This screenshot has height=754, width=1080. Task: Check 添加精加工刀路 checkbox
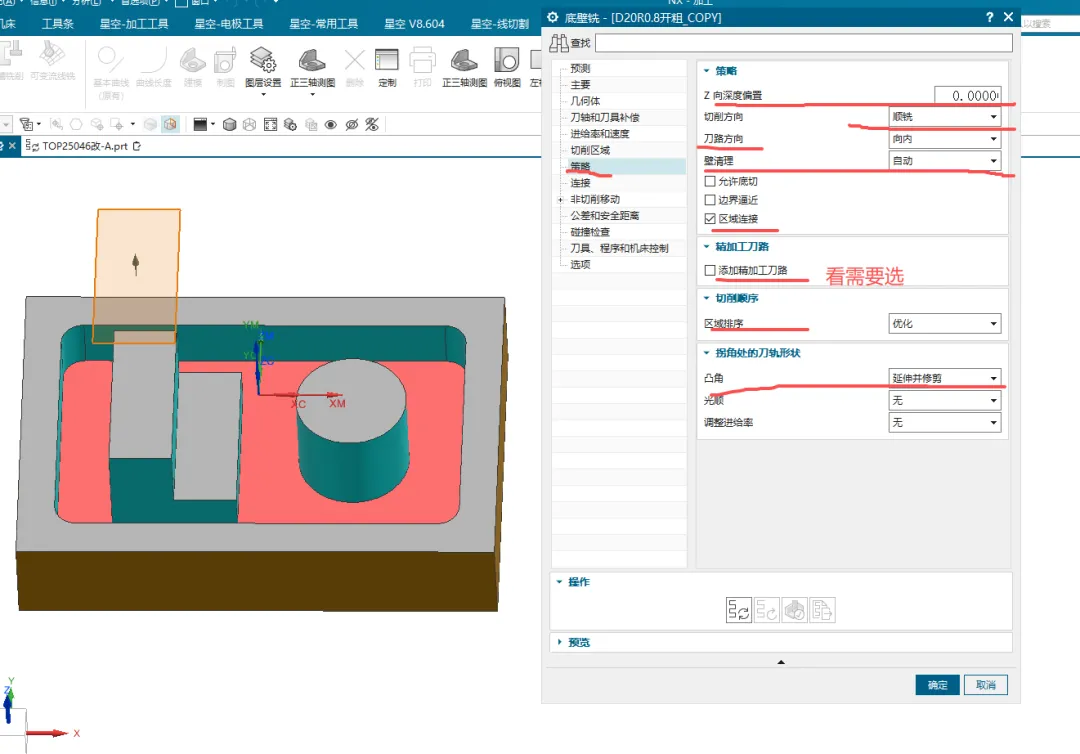pyautogui.click(x=710, y=271)
